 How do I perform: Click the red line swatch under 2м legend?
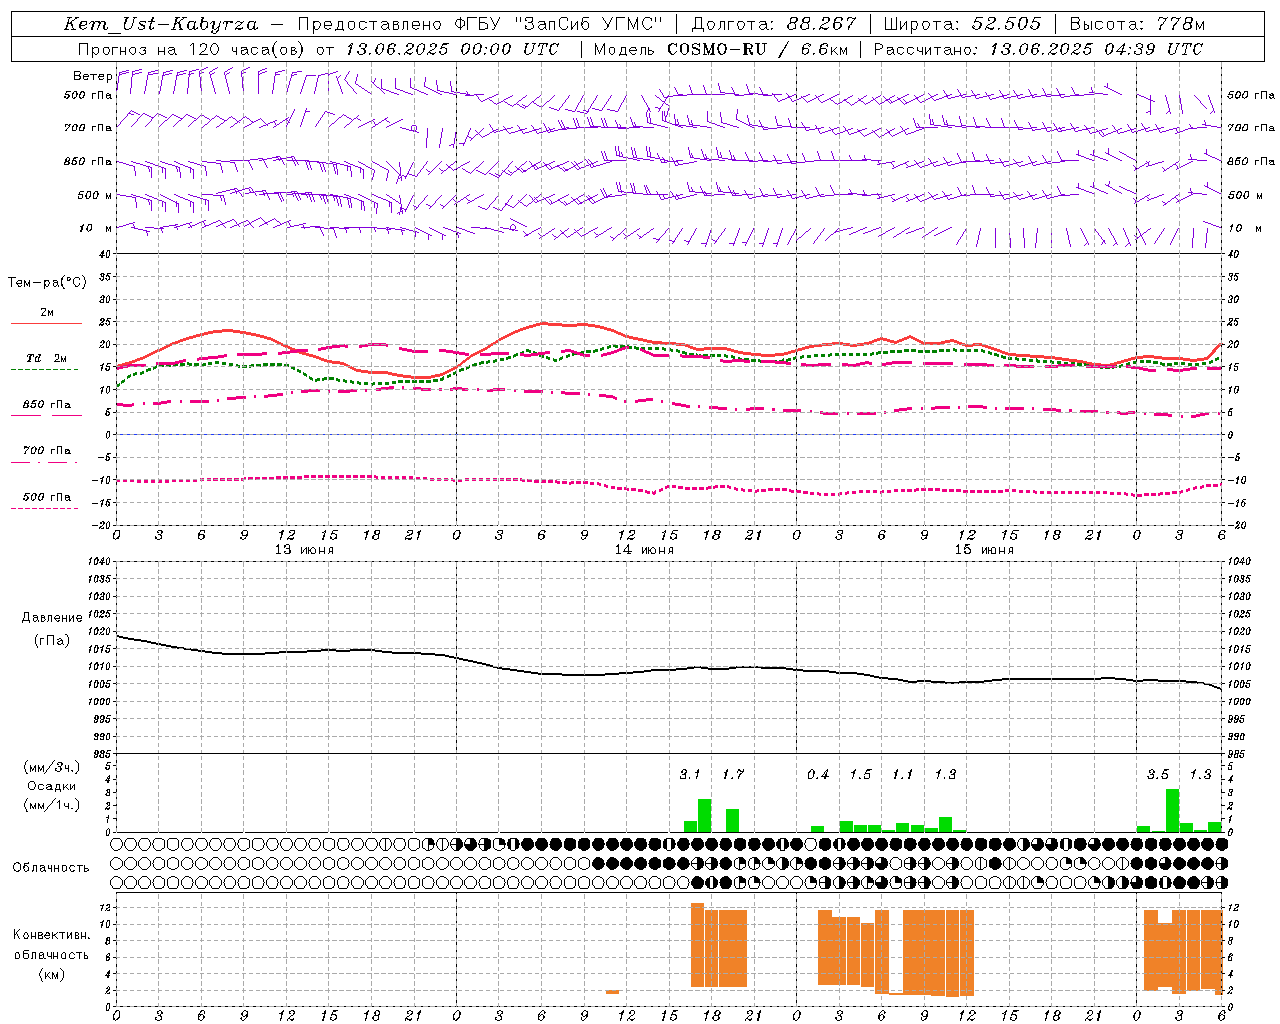46,323
